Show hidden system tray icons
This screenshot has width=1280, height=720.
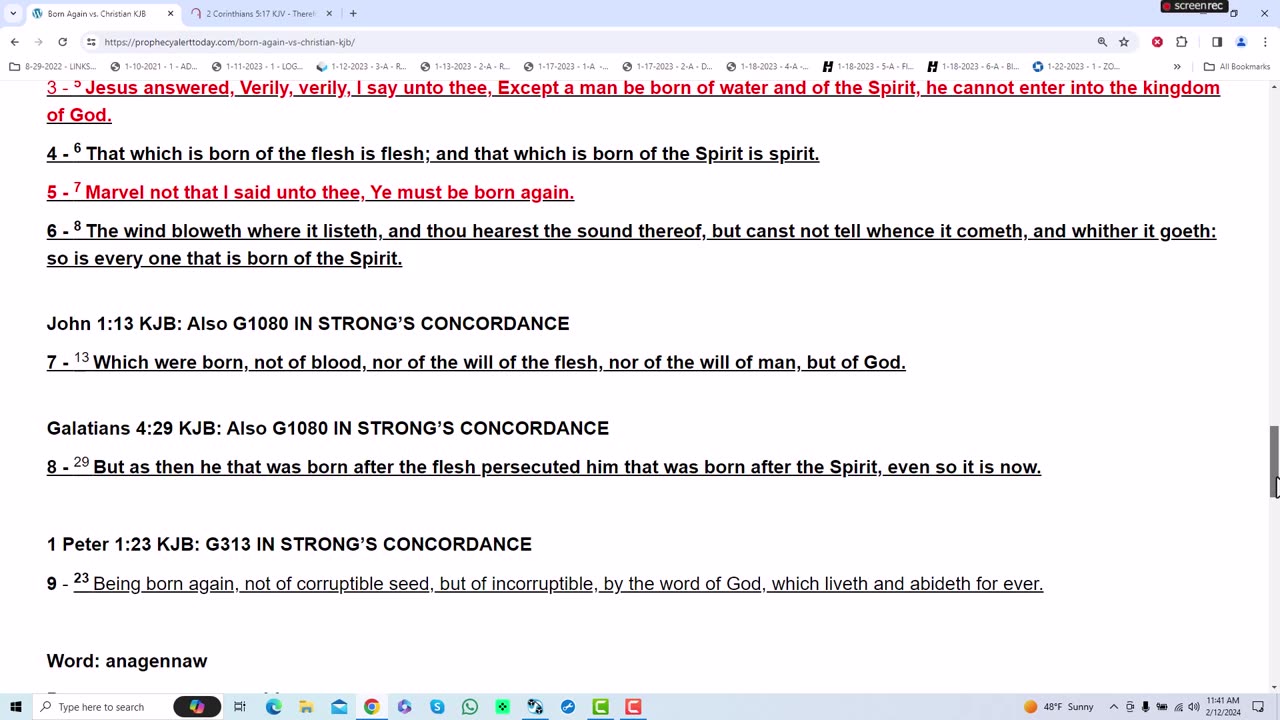coord(1113,707)
